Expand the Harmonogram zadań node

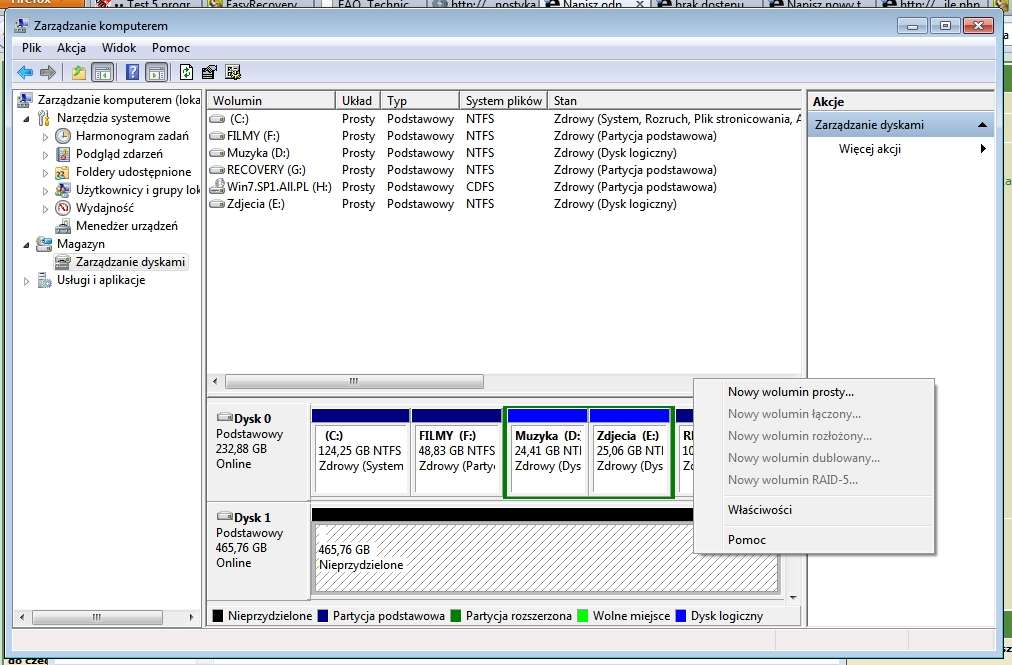(x=45, y=137)
